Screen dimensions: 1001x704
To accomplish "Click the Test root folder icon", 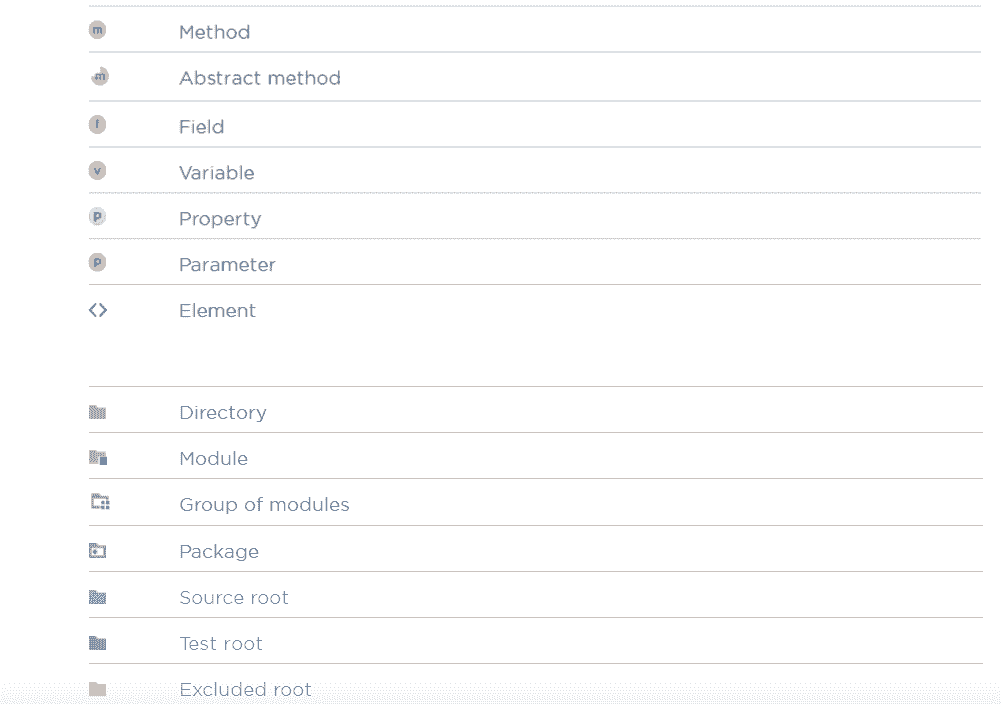I will coord(97,643).
